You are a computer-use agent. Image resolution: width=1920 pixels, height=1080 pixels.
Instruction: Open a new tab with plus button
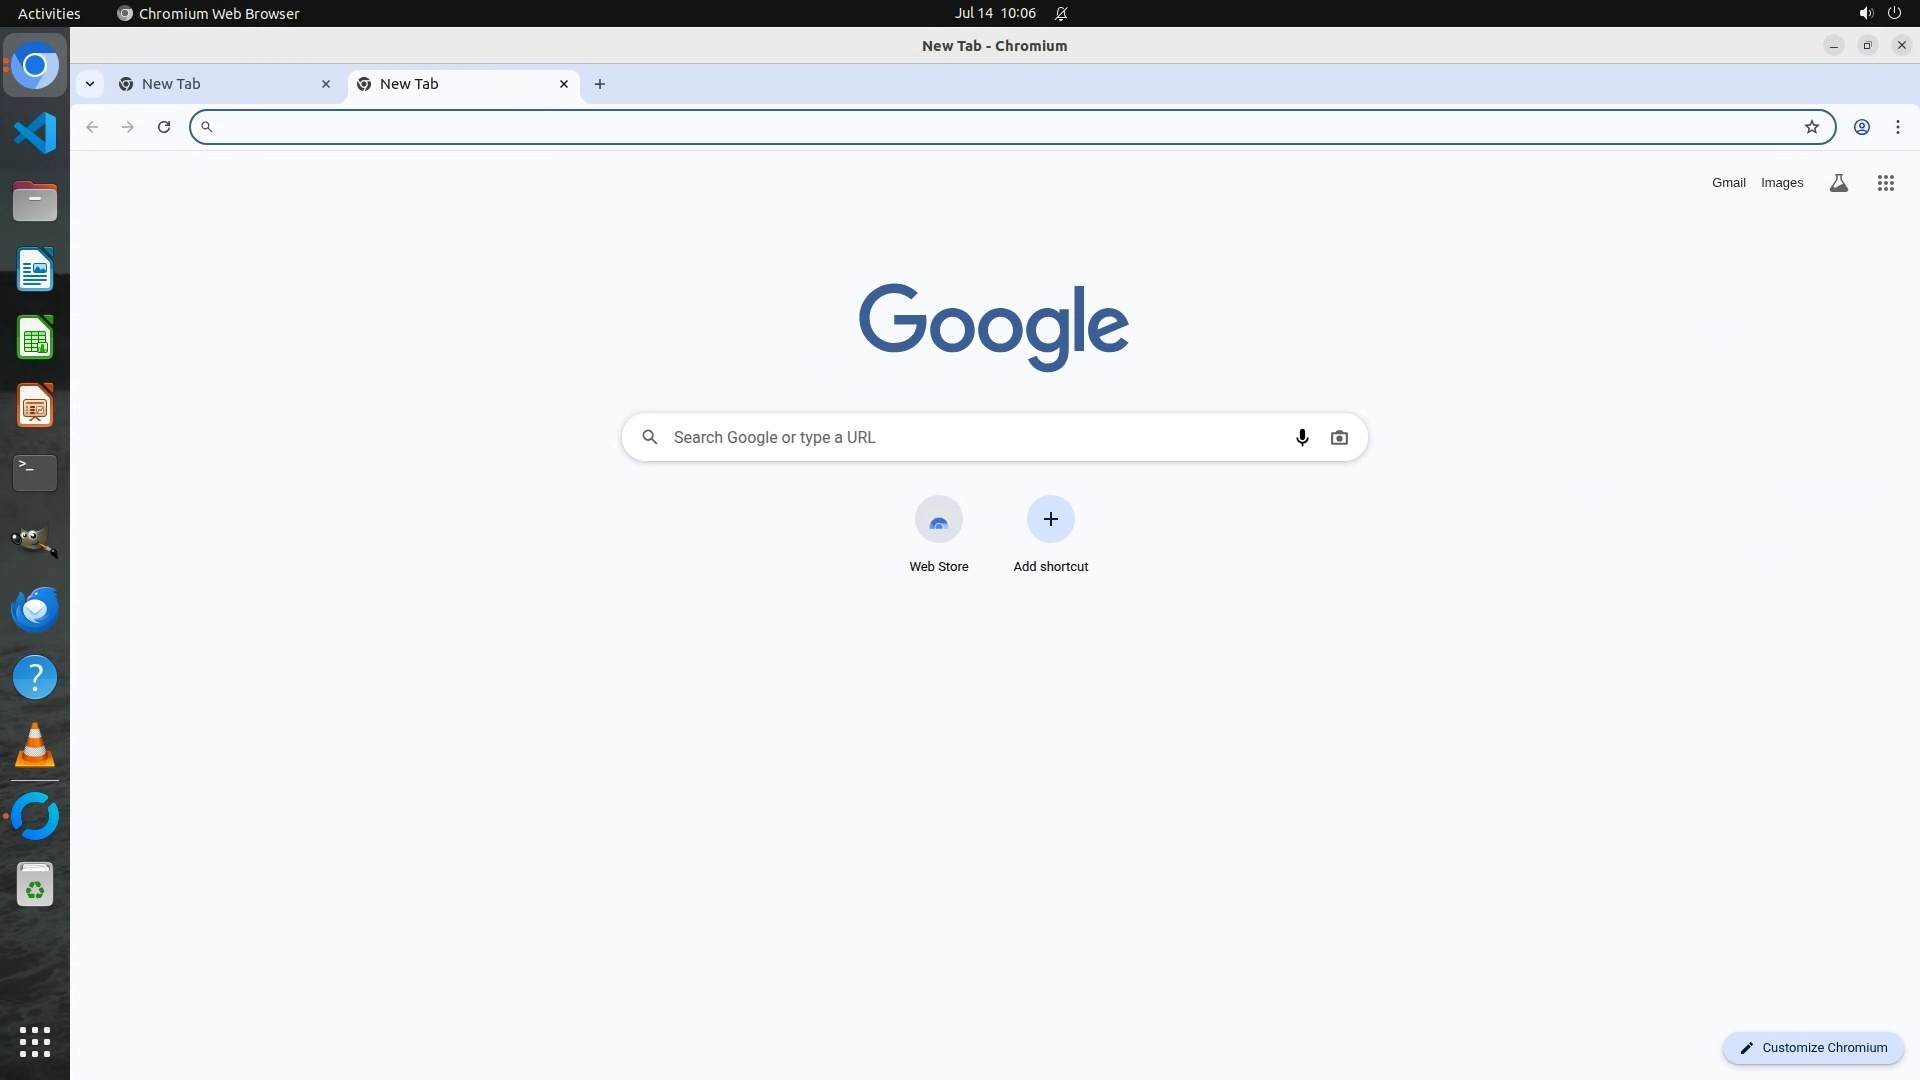tap(600, 84)
